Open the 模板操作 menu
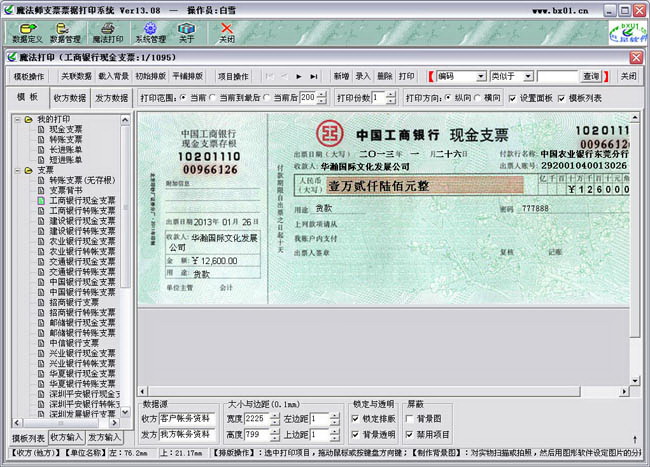The image size is (650, 467). coord(29,76)
